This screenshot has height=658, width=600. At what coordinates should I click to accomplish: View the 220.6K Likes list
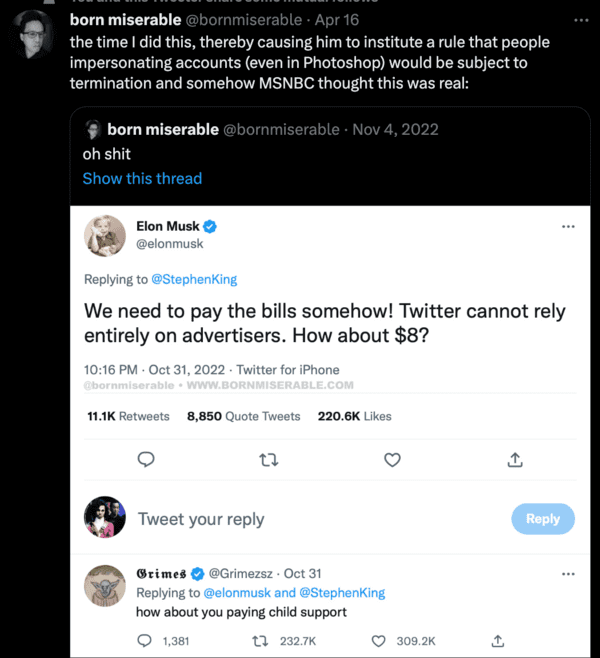(x=355, y=416)
